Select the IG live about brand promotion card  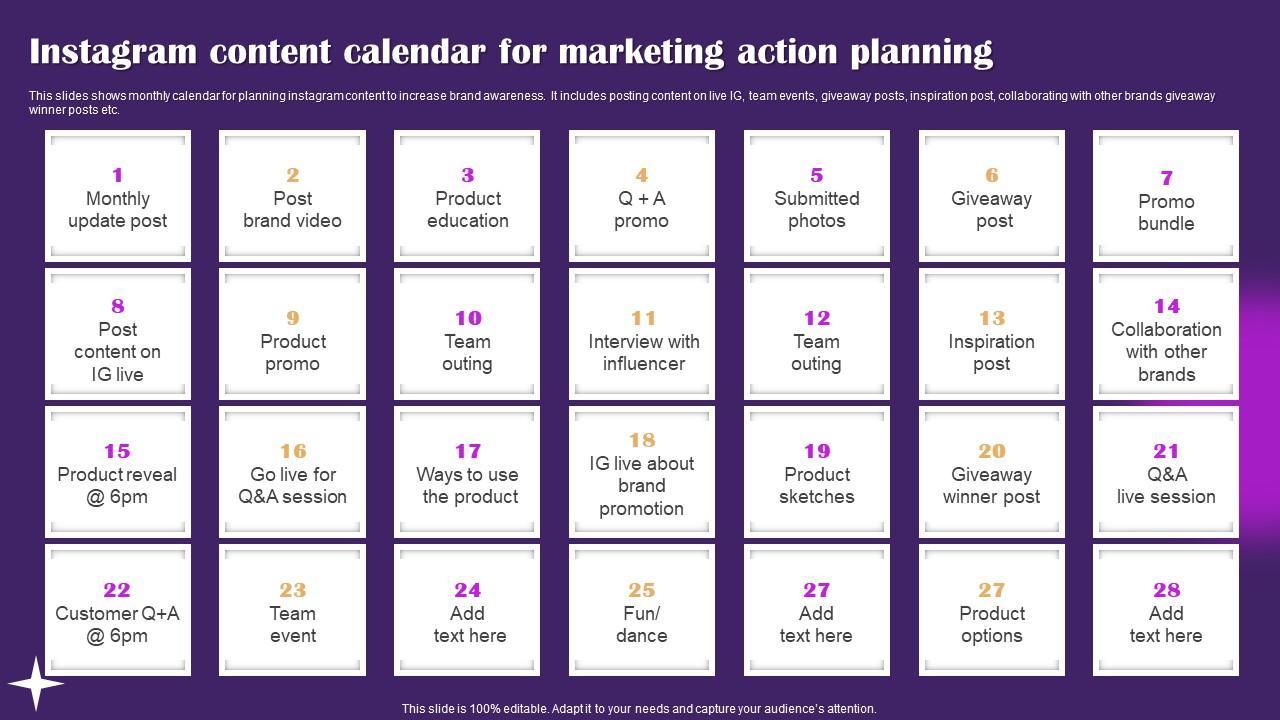(x=642, y=473)
